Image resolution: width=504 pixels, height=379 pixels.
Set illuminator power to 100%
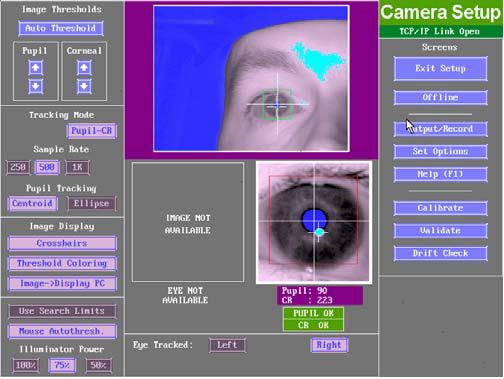pyautogui.click(x=26, y=365)
